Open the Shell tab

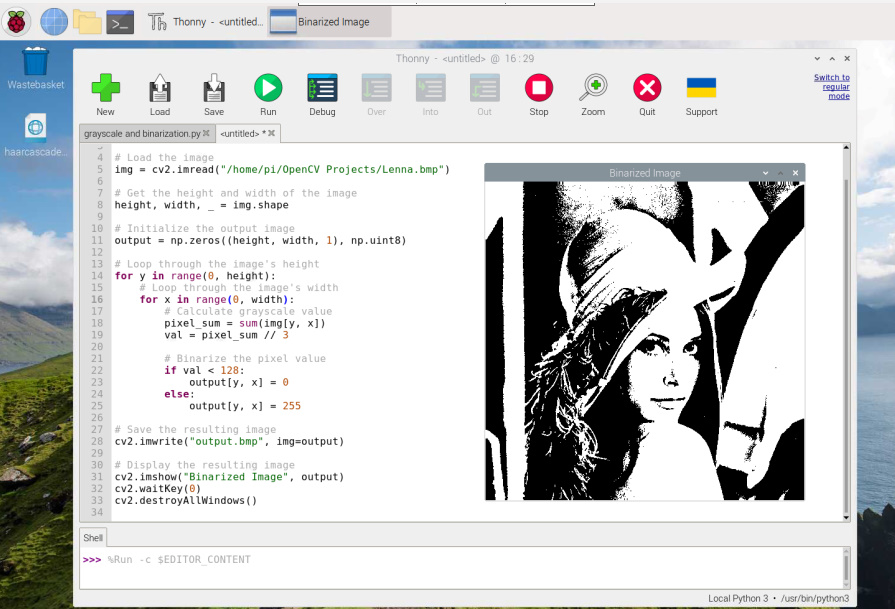93,538
